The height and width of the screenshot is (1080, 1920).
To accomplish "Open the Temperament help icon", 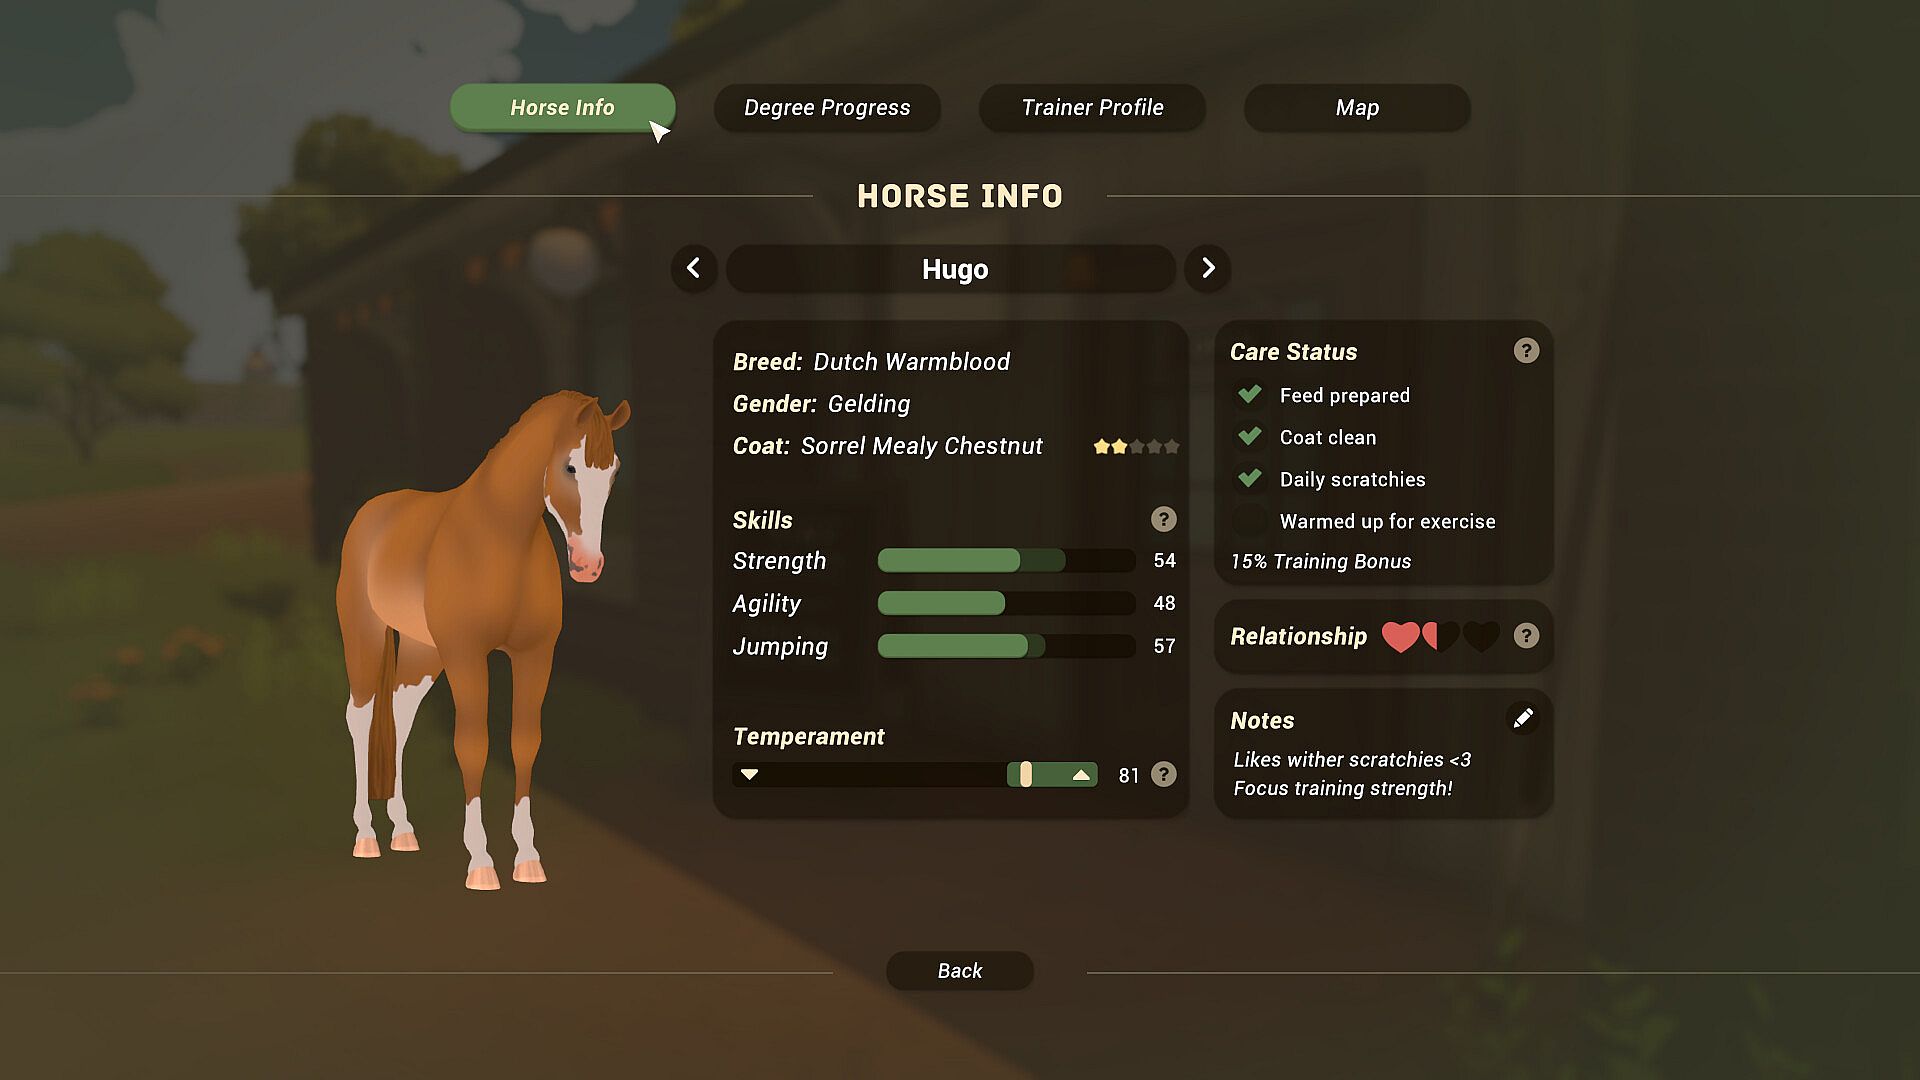I will [x=1163, y=774].
